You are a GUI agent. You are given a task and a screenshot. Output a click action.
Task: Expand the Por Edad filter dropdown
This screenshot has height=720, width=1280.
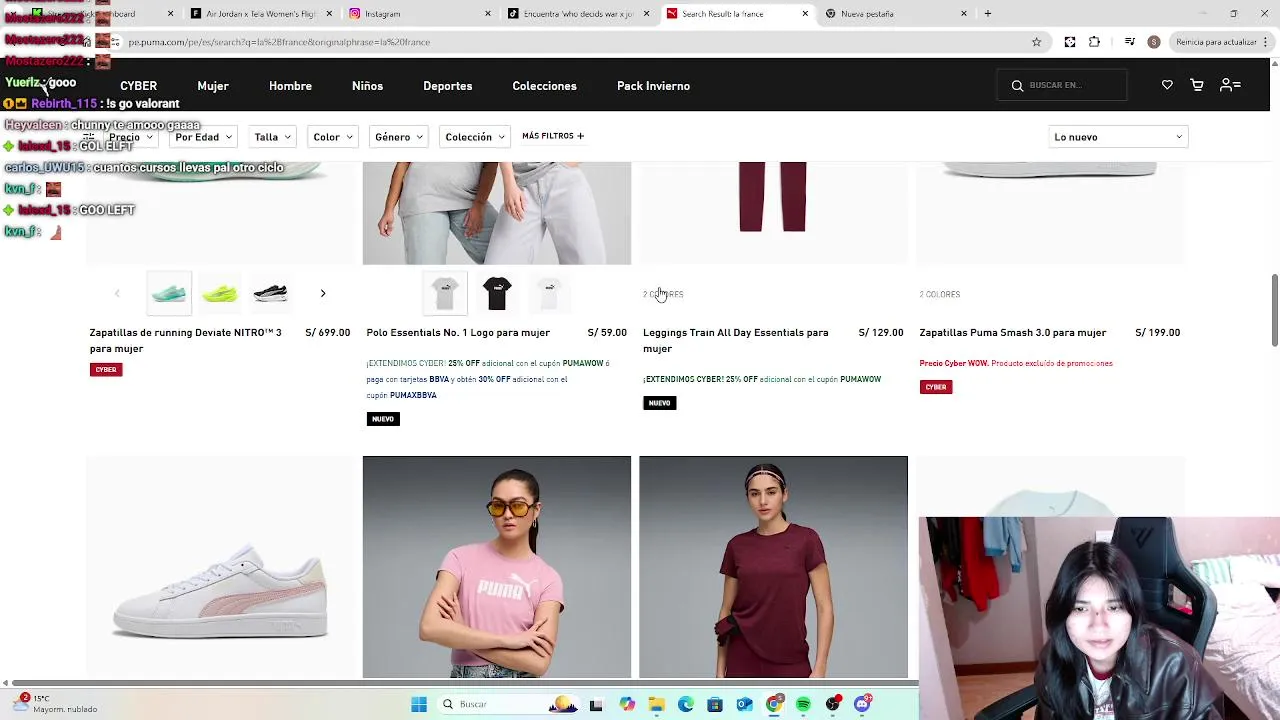click(x=204, y=137)
